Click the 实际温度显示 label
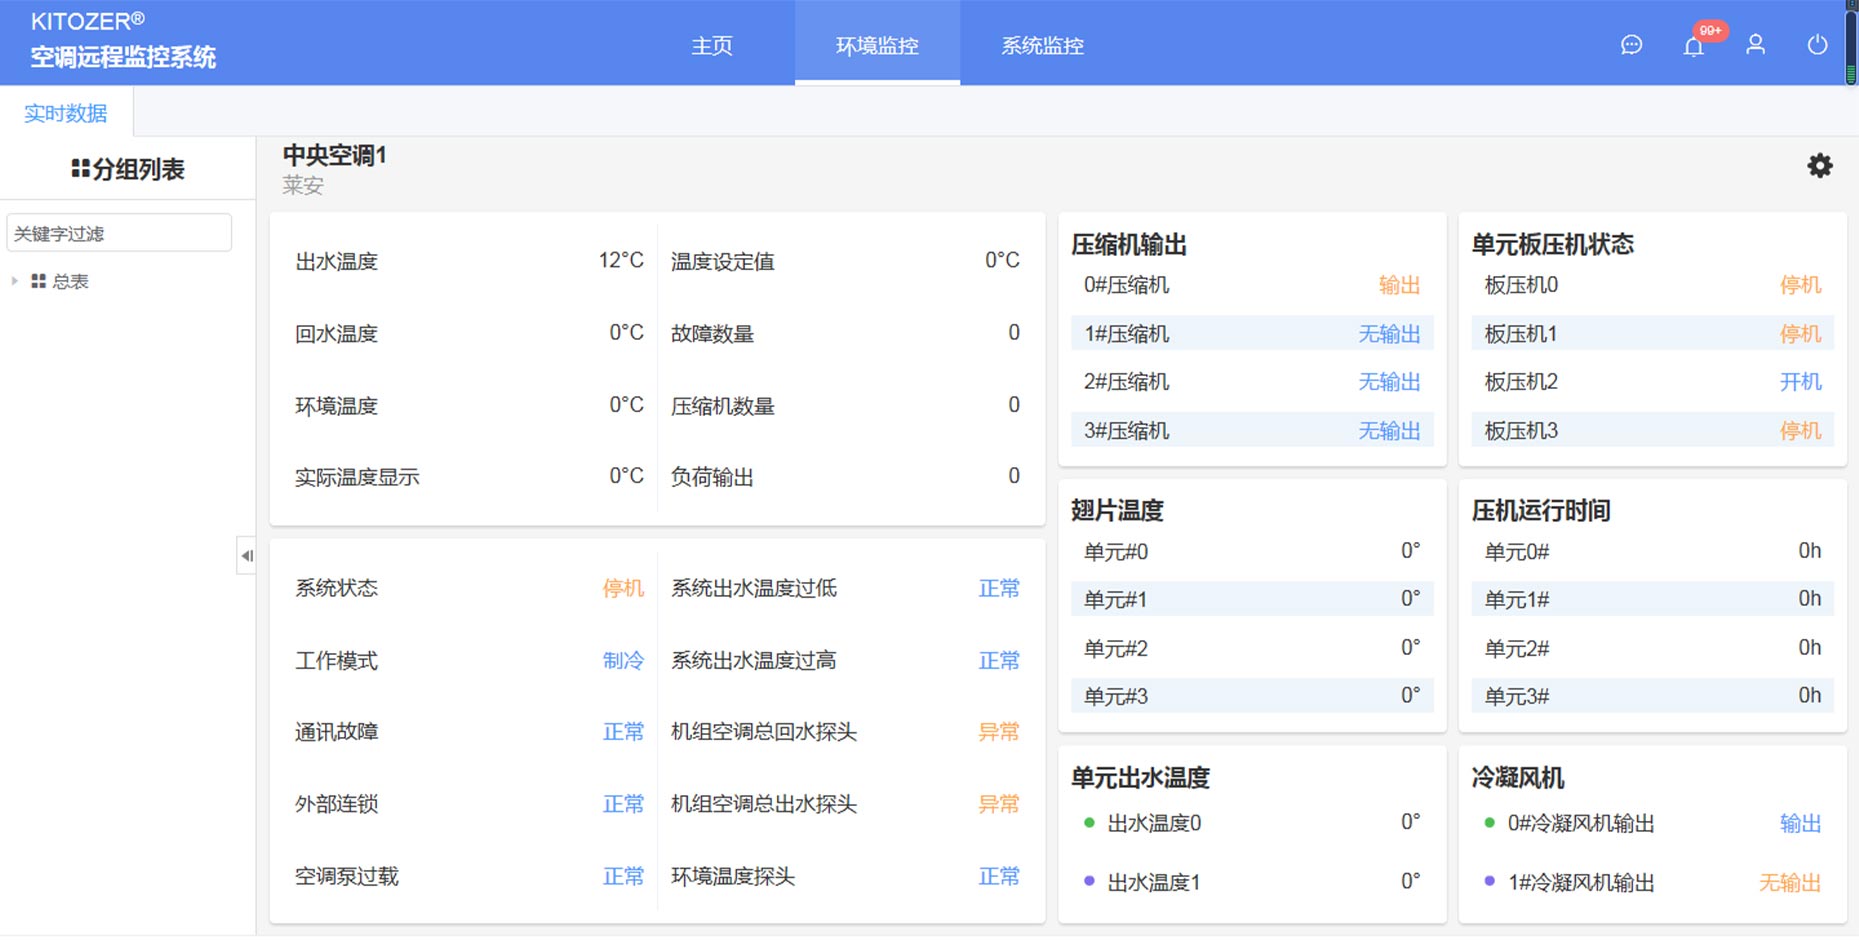Screen dimensions: 1859x940 (x=357, y=477)
